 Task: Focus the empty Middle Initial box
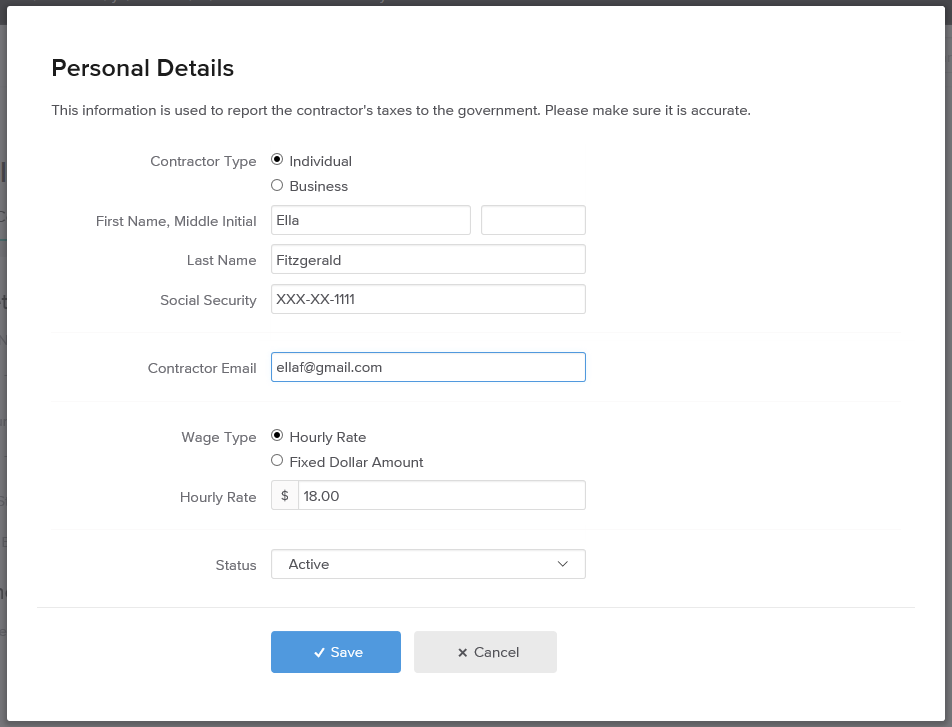pyautogui.click(x=532, y=221)
